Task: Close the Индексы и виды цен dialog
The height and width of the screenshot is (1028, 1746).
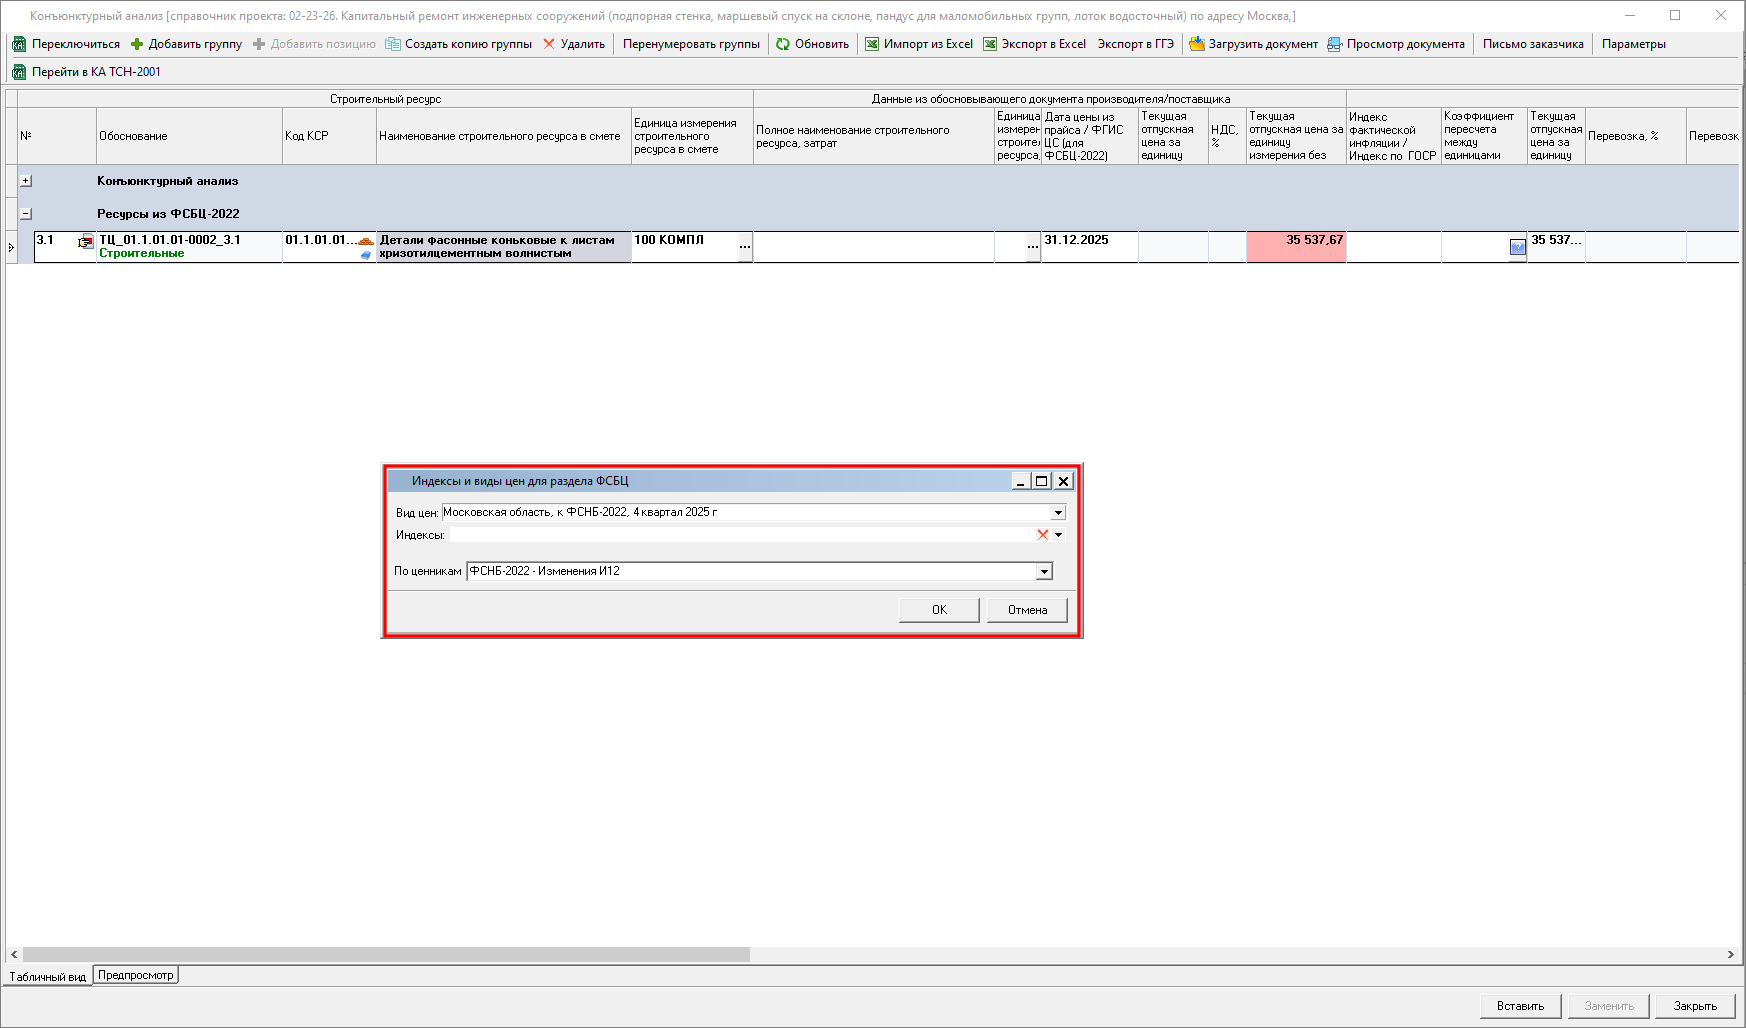Action: click(x=1064, y=481)
